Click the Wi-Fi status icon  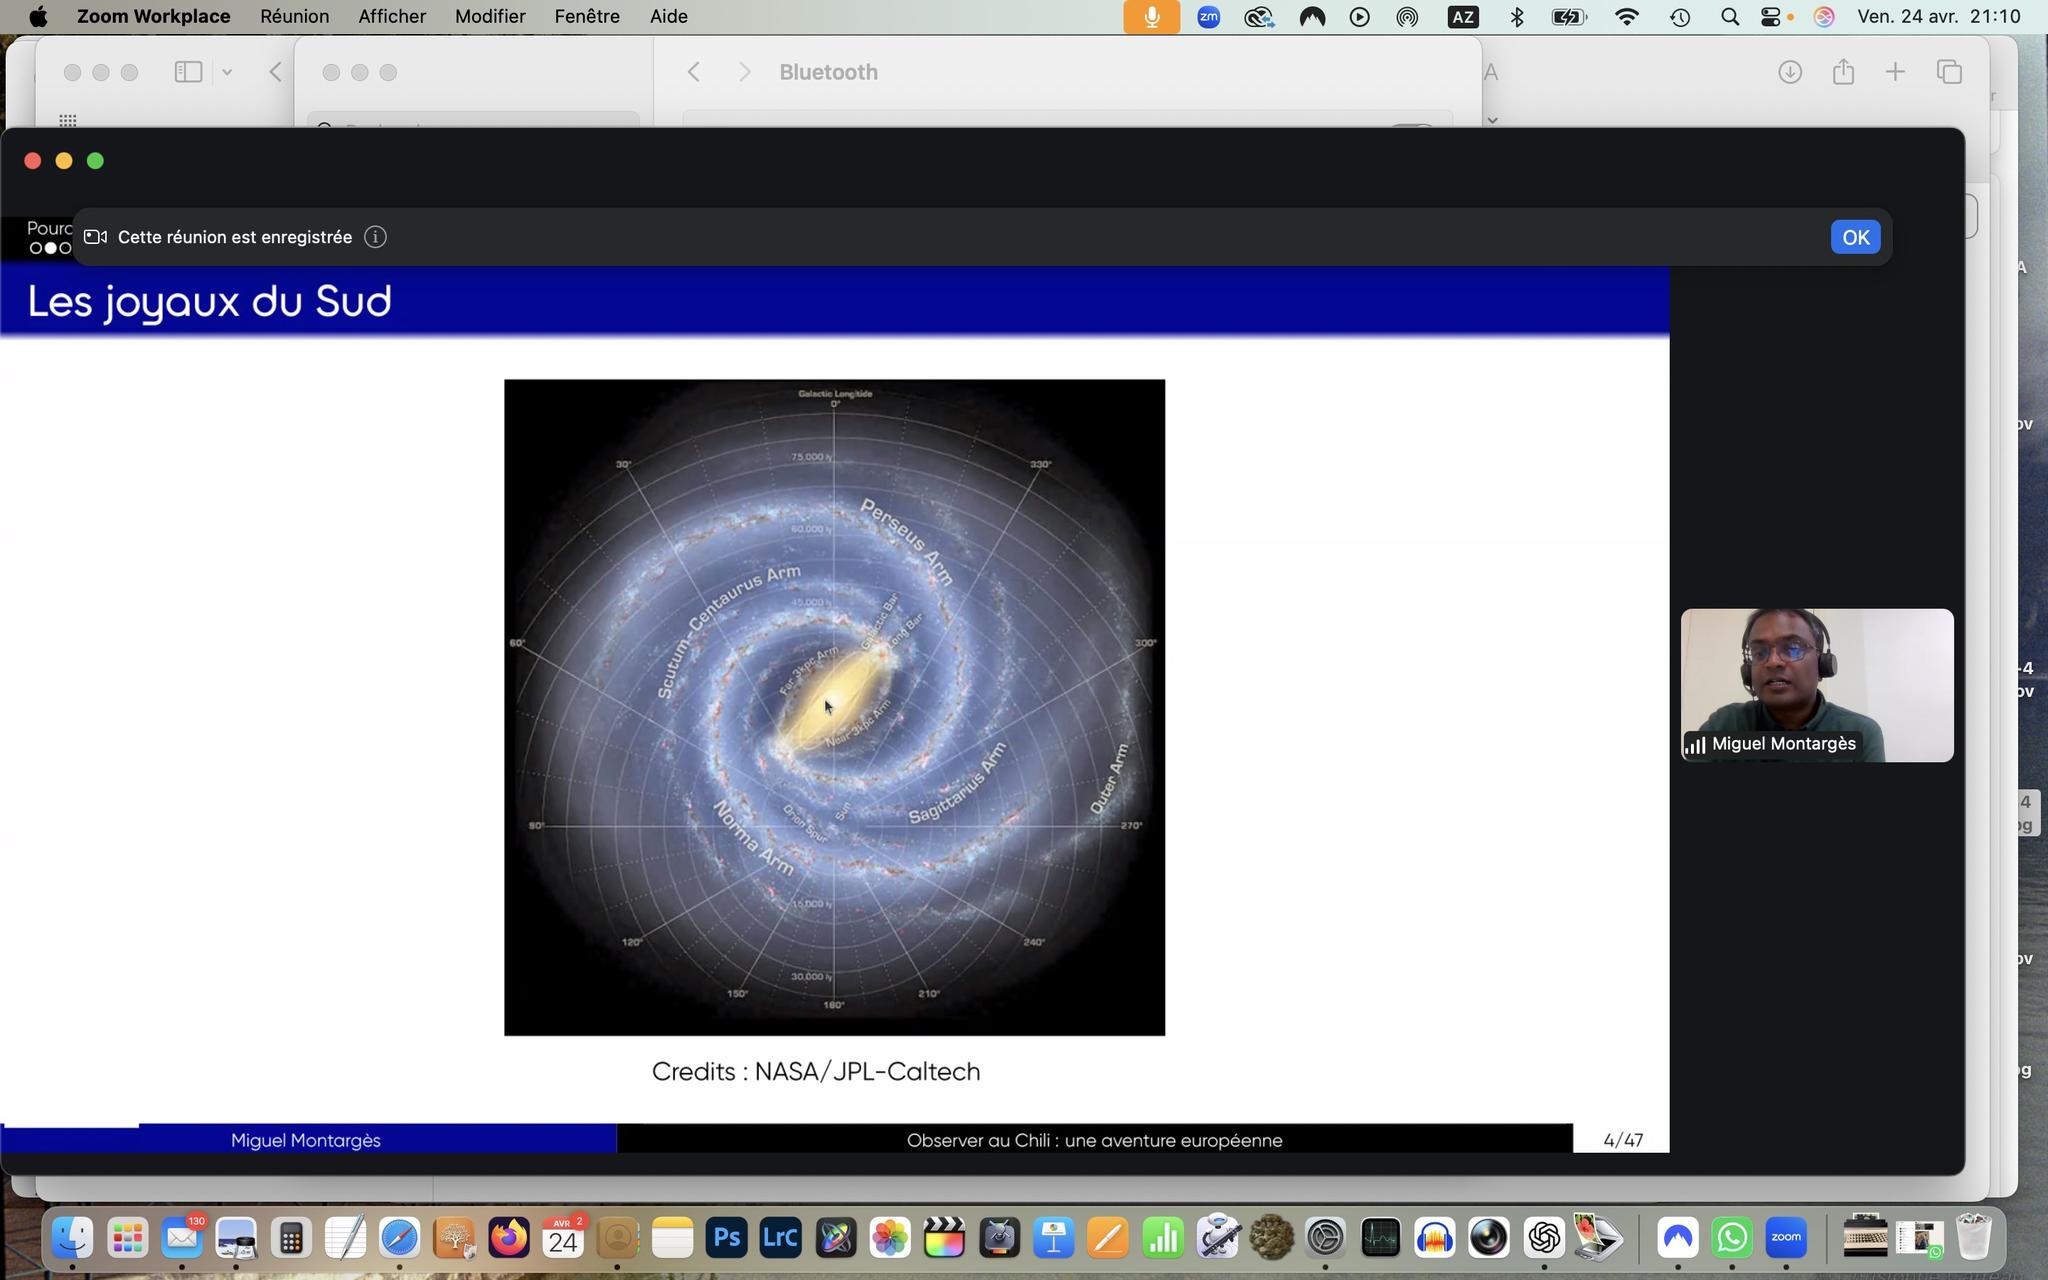[x=1626, y=16]
